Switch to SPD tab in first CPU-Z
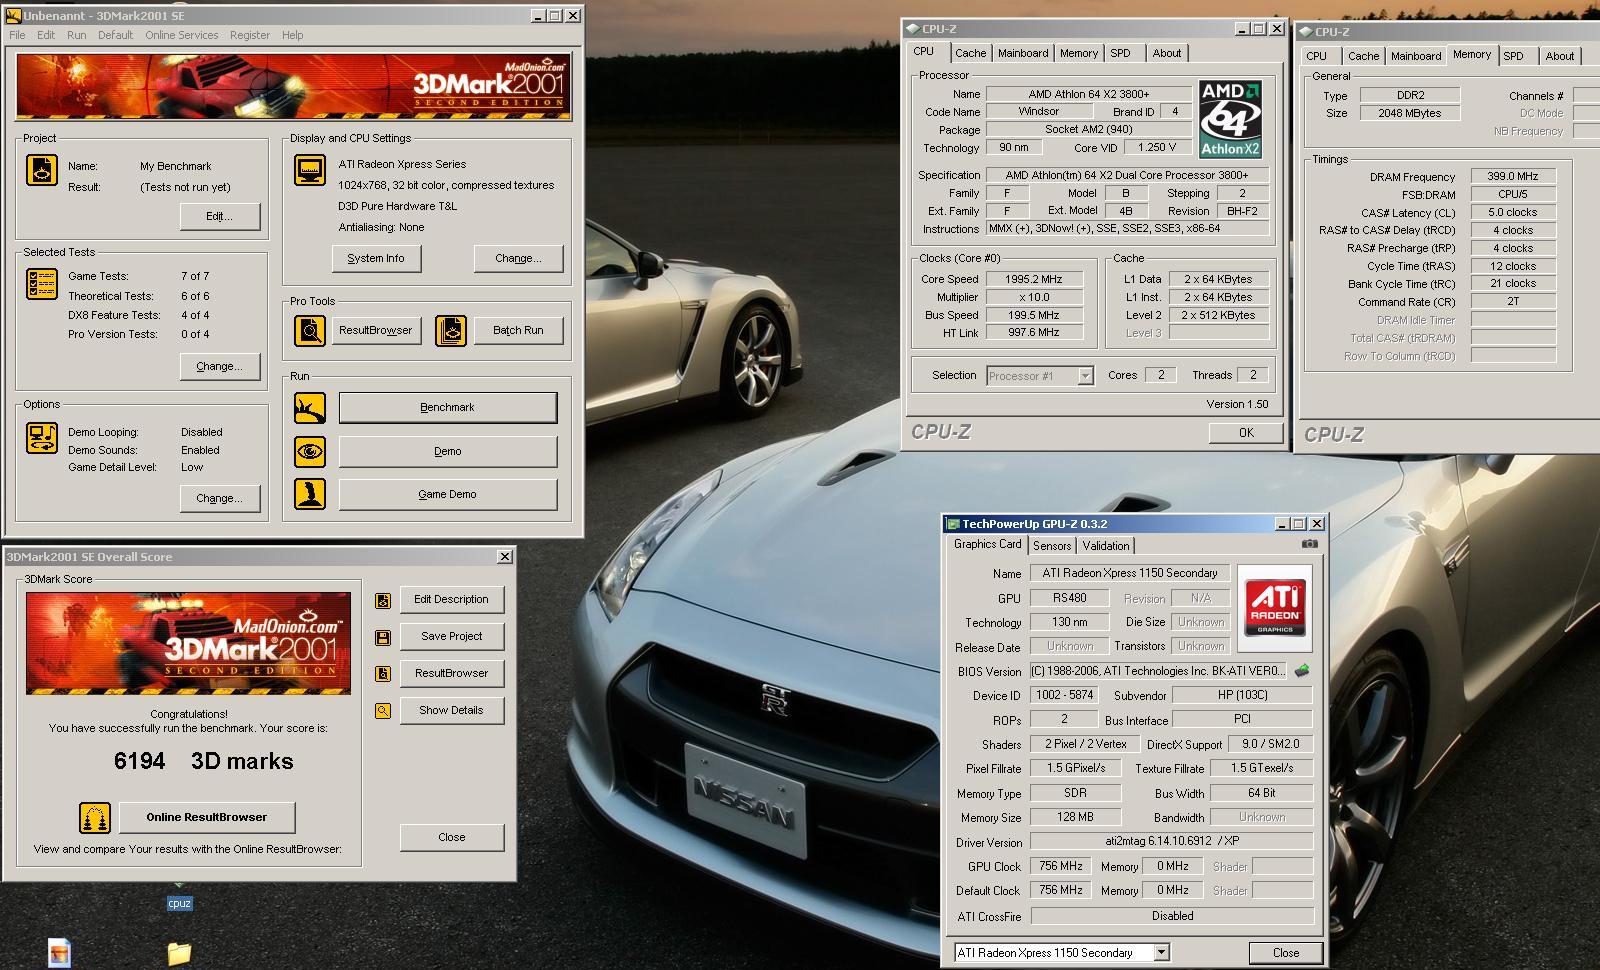This screenshot has height=970, width=1600. coord(1121,53)
